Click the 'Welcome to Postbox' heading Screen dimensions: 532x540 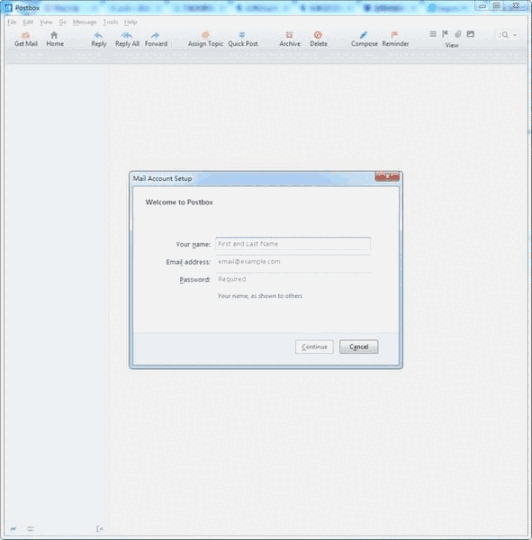[x=179, y=202]
